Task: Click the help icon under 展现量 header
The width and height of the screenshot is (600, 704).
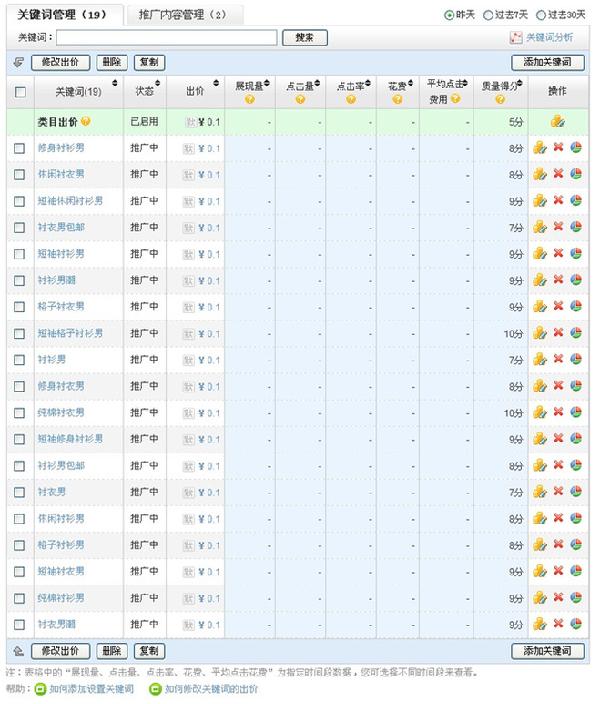Action: [x=249, y=99]
